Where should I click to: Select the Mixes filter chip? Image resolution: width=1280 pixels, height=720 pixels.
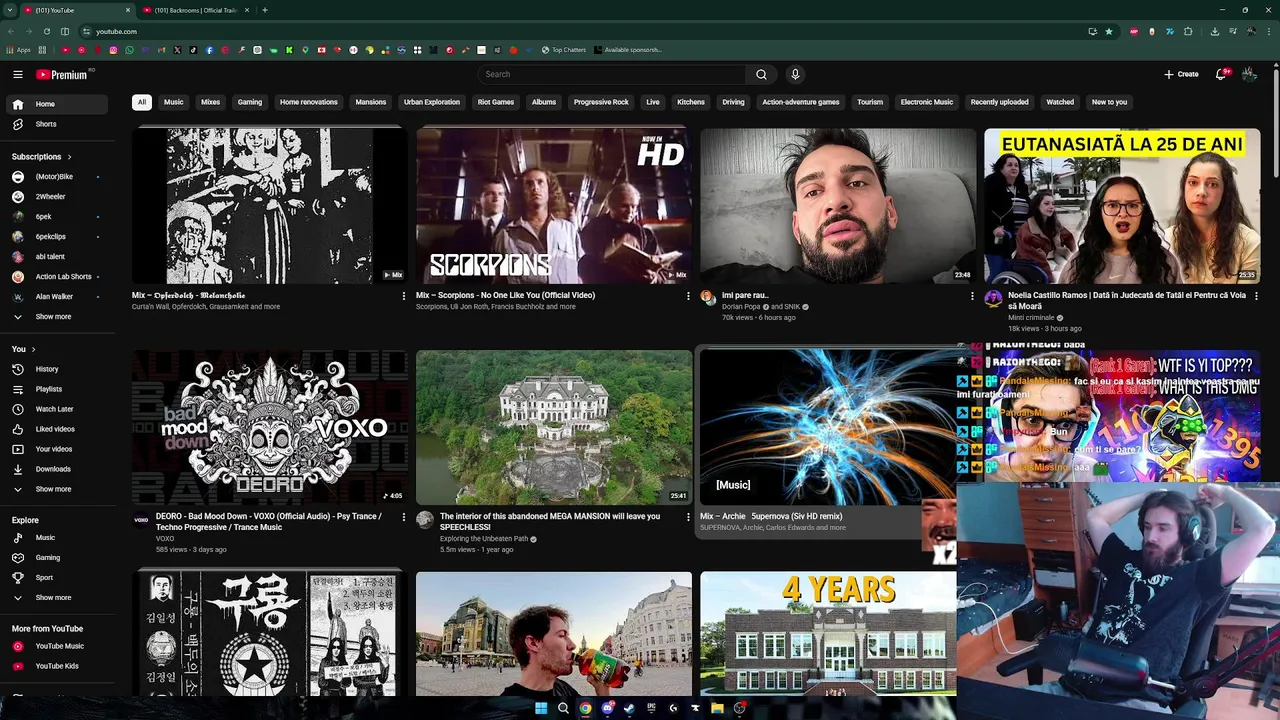point(210,102)
